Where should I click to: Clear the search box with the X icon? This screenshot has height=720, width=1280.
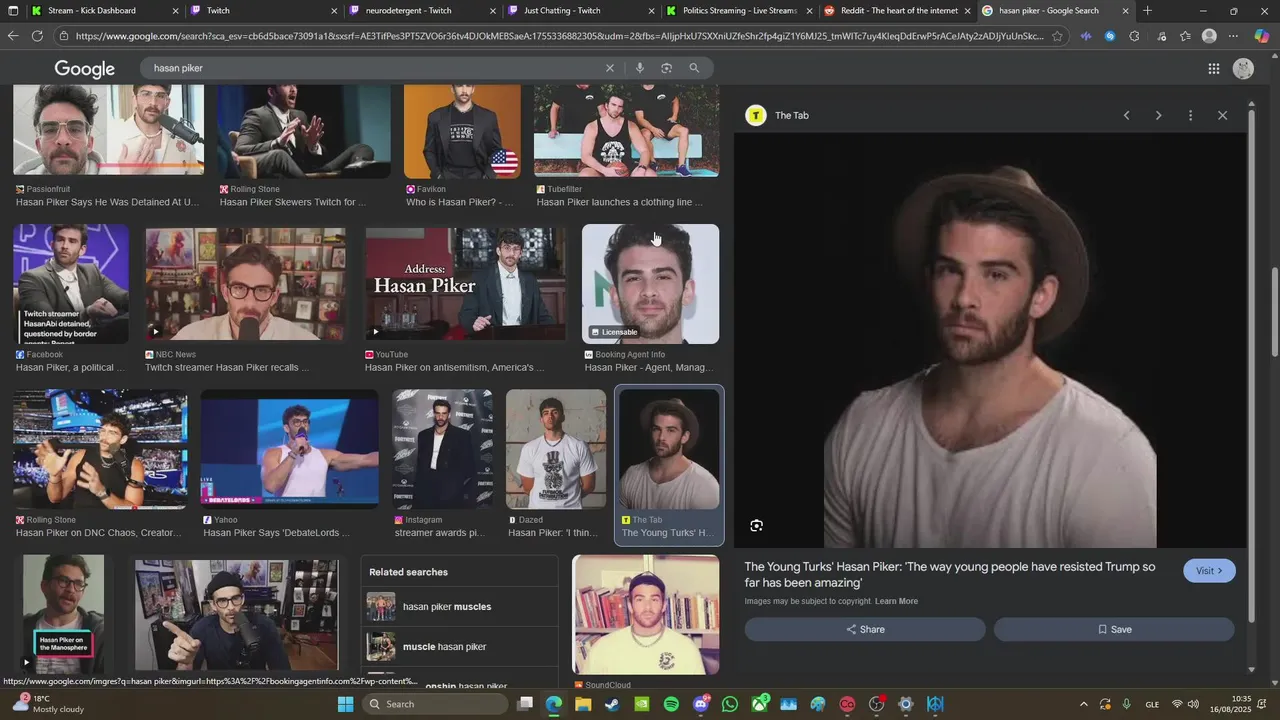point(609,68)
